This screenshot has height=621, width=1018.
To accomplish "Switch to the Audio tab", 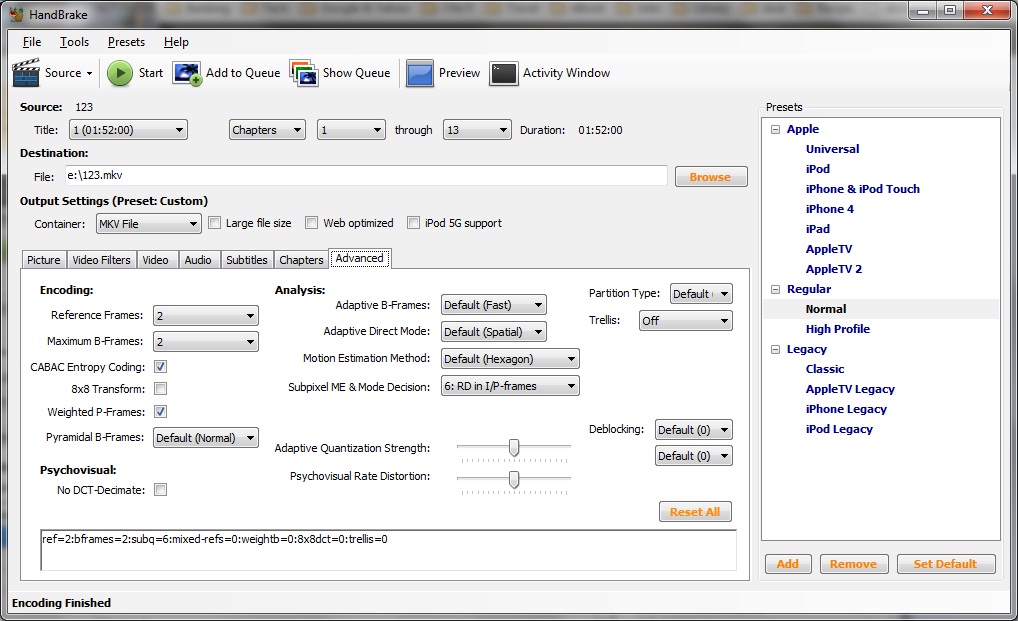I will pos(198,260).
